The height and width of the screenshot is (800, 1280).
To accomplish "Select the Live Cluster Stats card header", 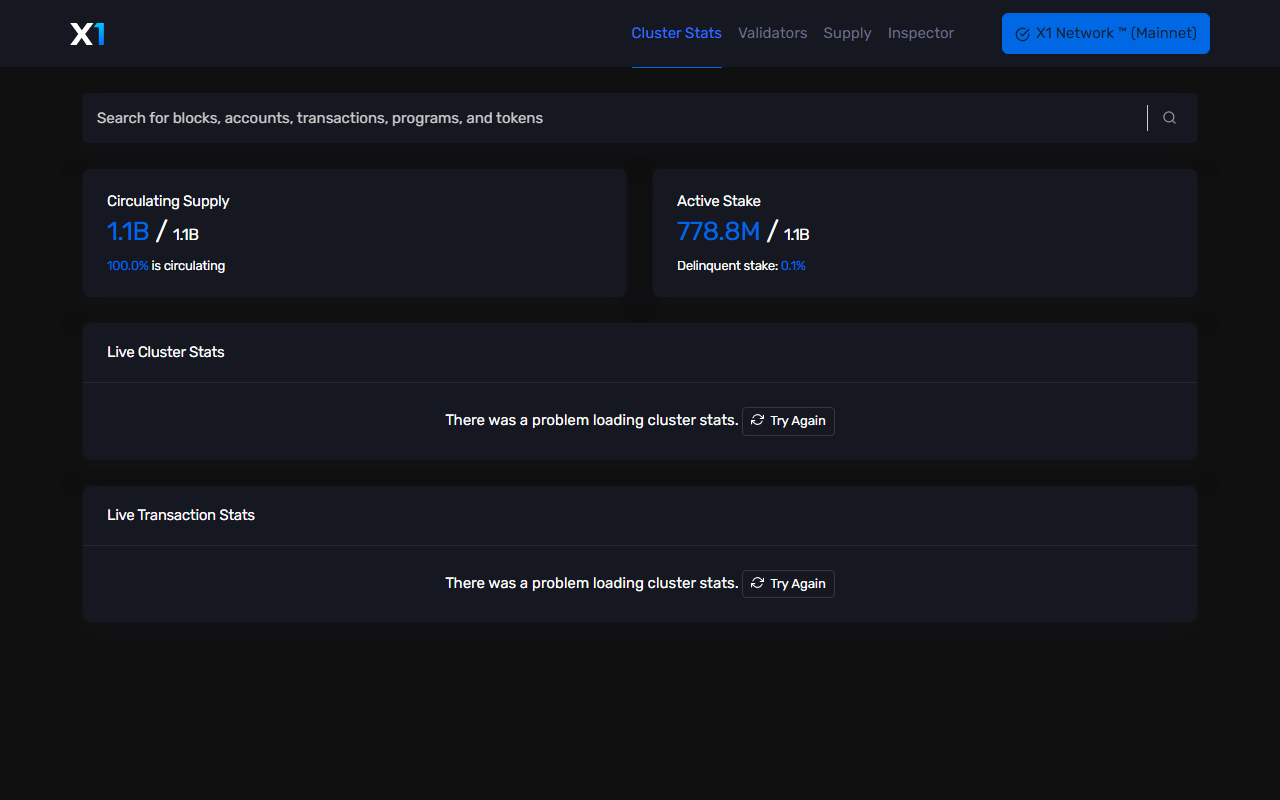I will (x=640, y=352).
